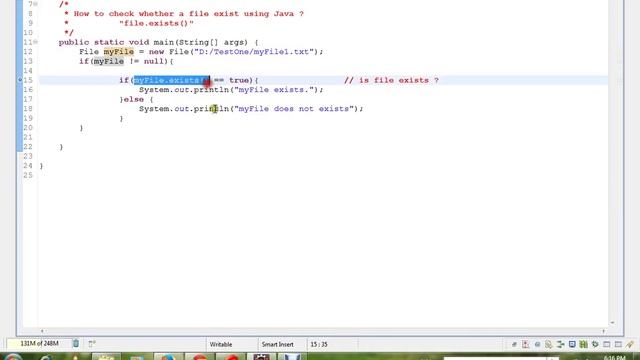This screenshot has height=360, width=640.
Task: Click the "// is file exists ?" comment
Action: [x=391, y=80]
